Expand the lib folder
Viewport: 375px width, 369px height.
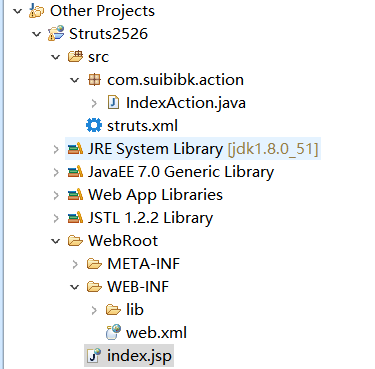[94, 310]
